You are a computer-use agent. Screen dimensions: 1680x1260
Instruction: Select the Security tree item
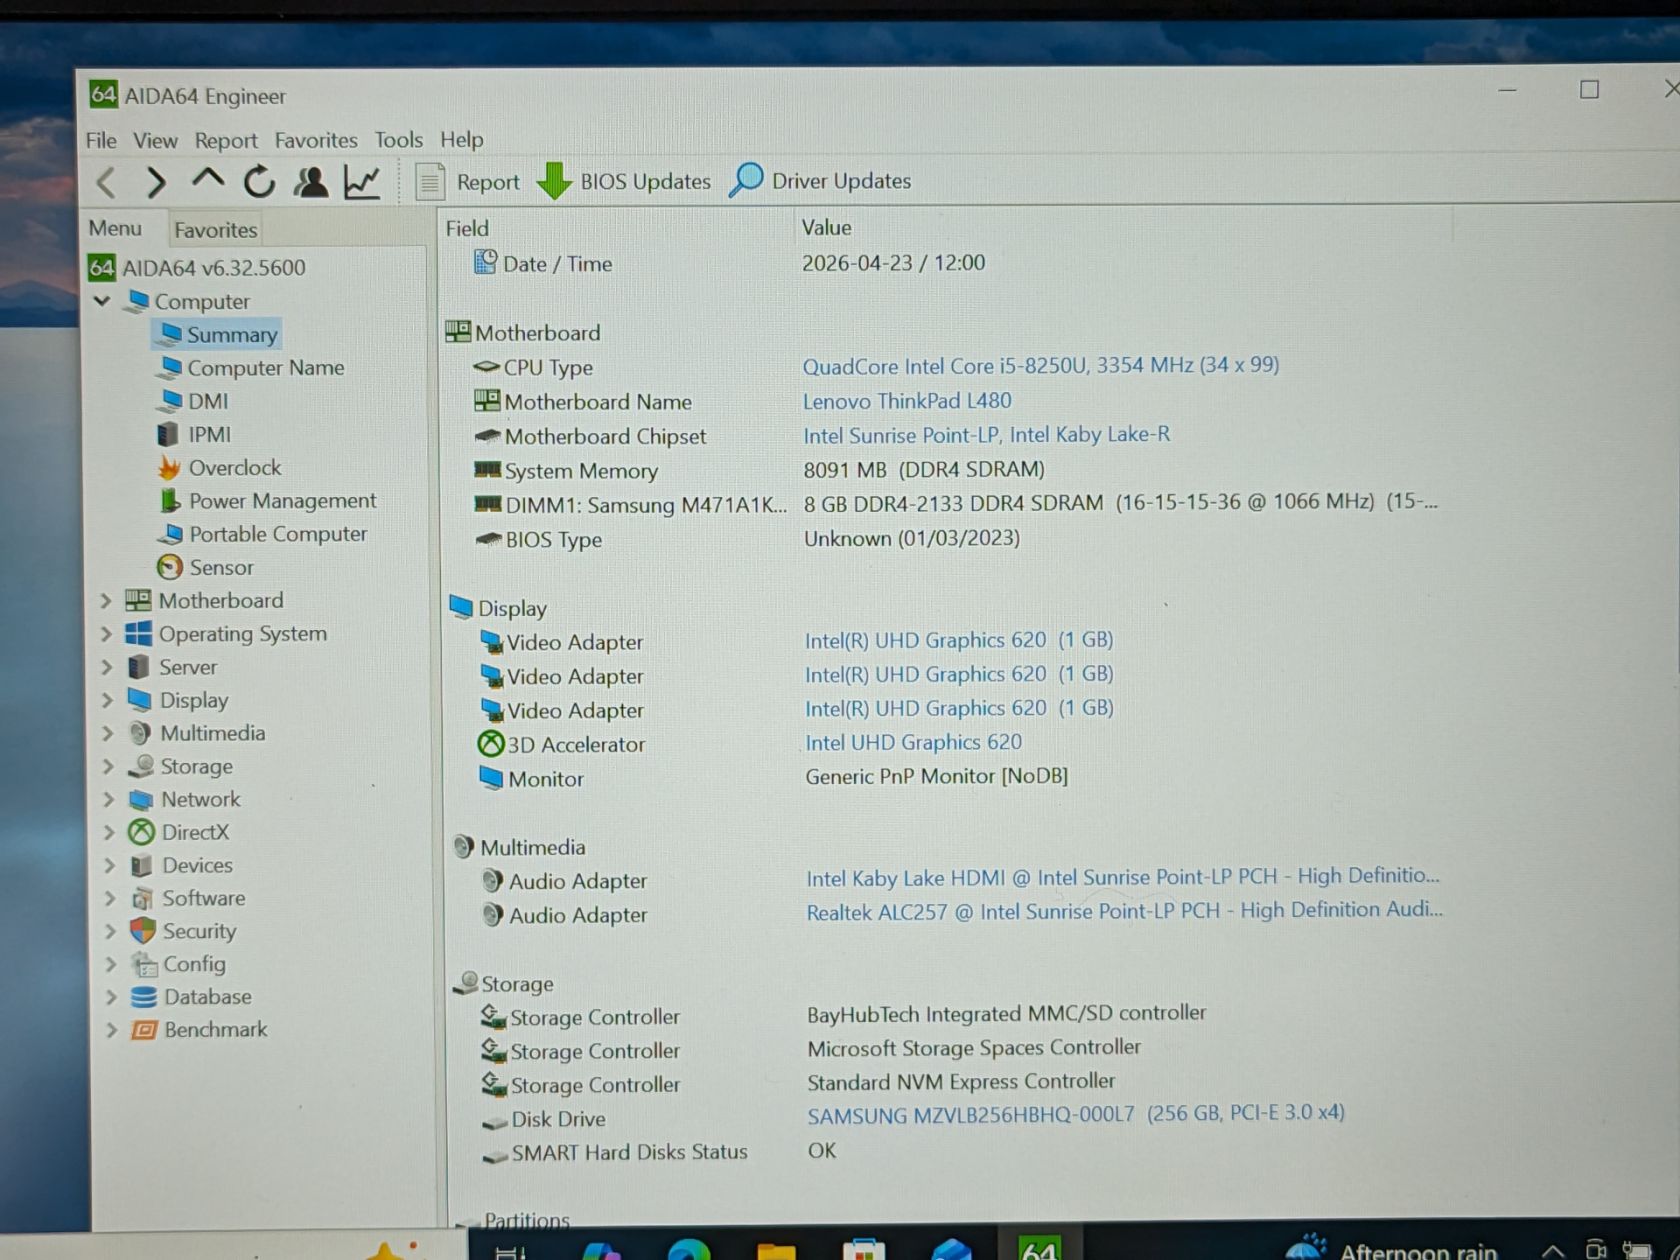[x=183, y=931]
